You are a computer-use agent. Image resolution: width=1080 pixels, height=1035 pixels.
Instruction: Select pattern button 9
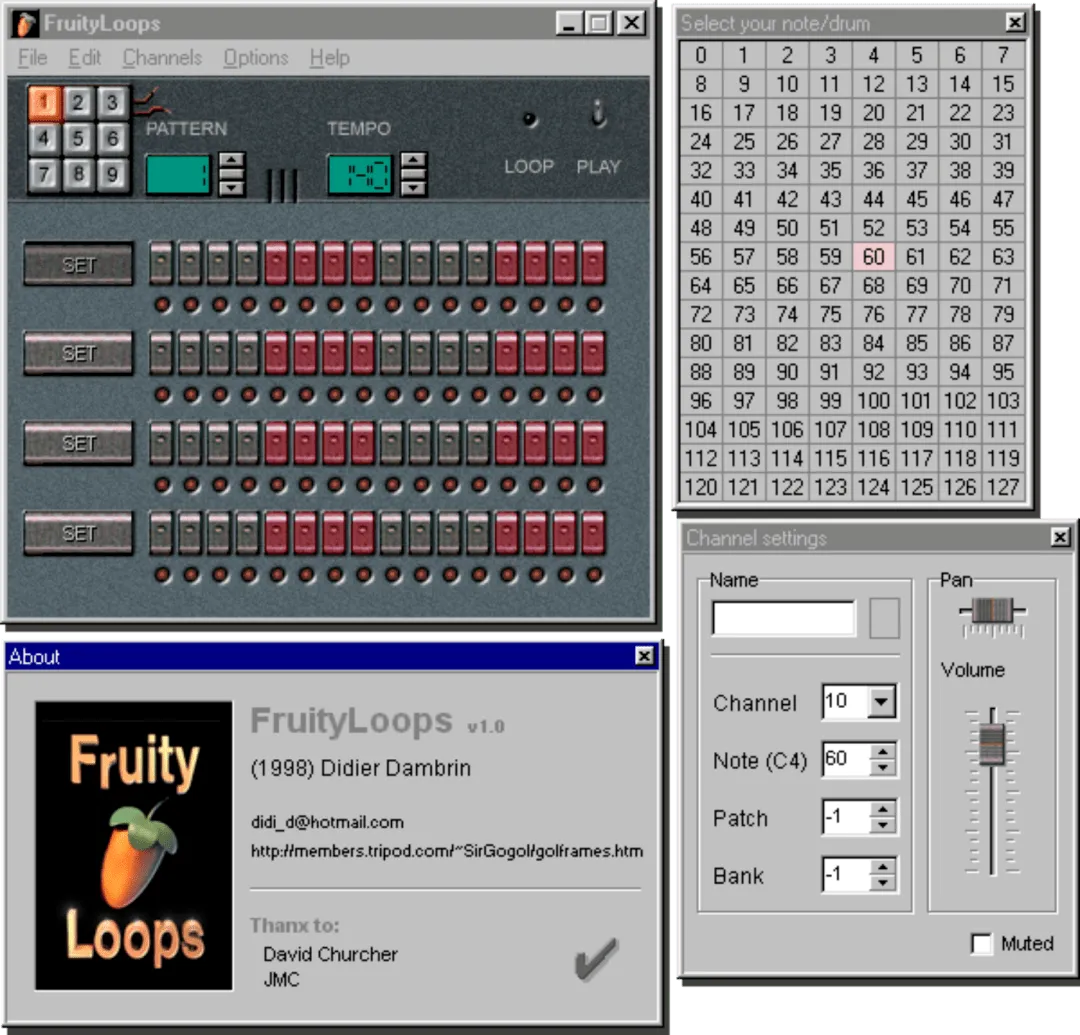click(112, 174)
